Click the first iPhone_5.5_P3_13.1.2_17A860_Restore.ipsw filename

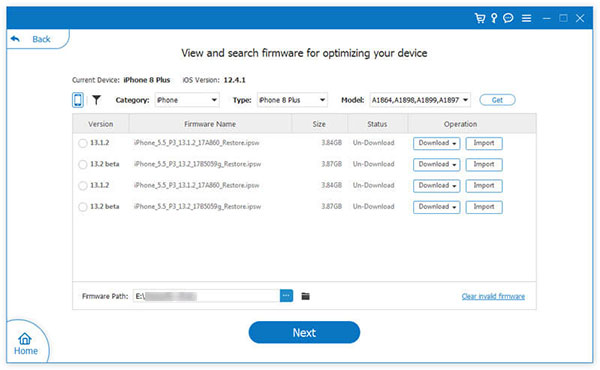(x=197, y=143)
